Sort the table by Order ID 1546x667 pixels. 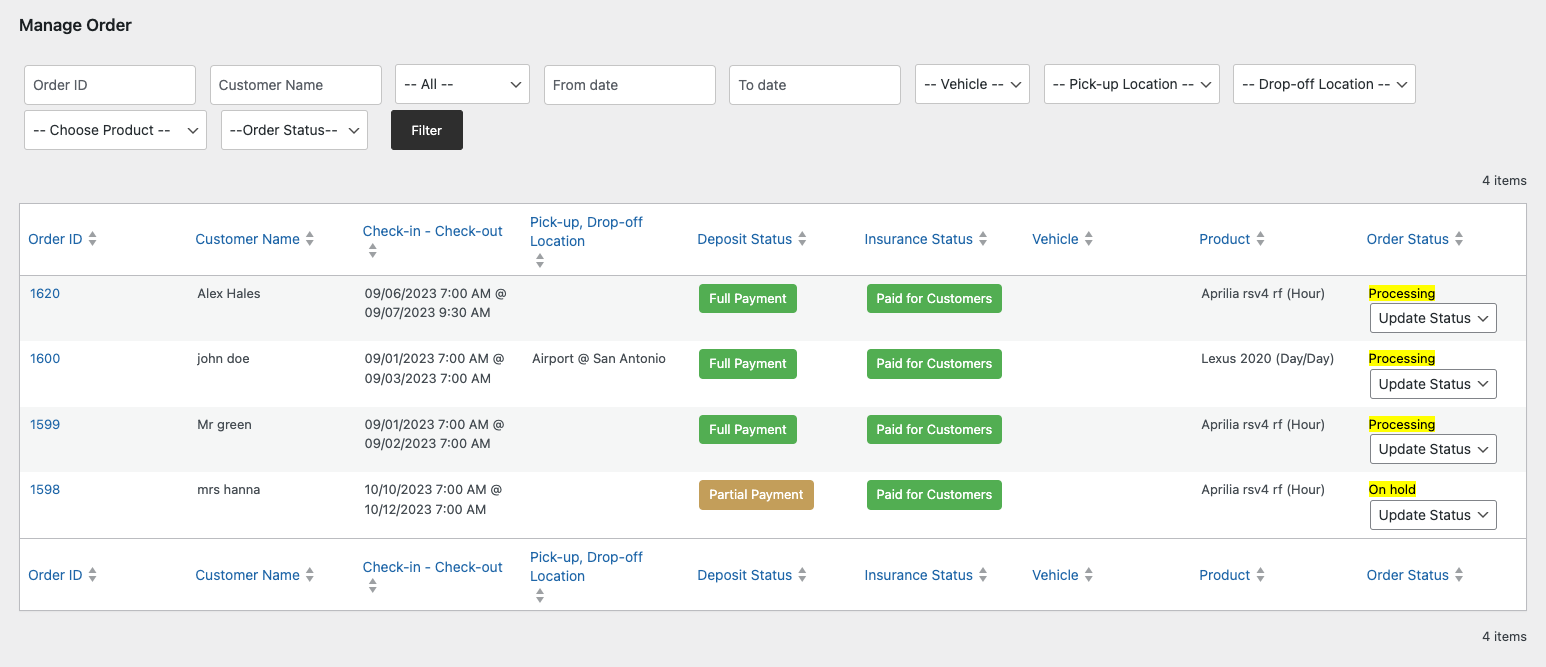click(54, 239)
